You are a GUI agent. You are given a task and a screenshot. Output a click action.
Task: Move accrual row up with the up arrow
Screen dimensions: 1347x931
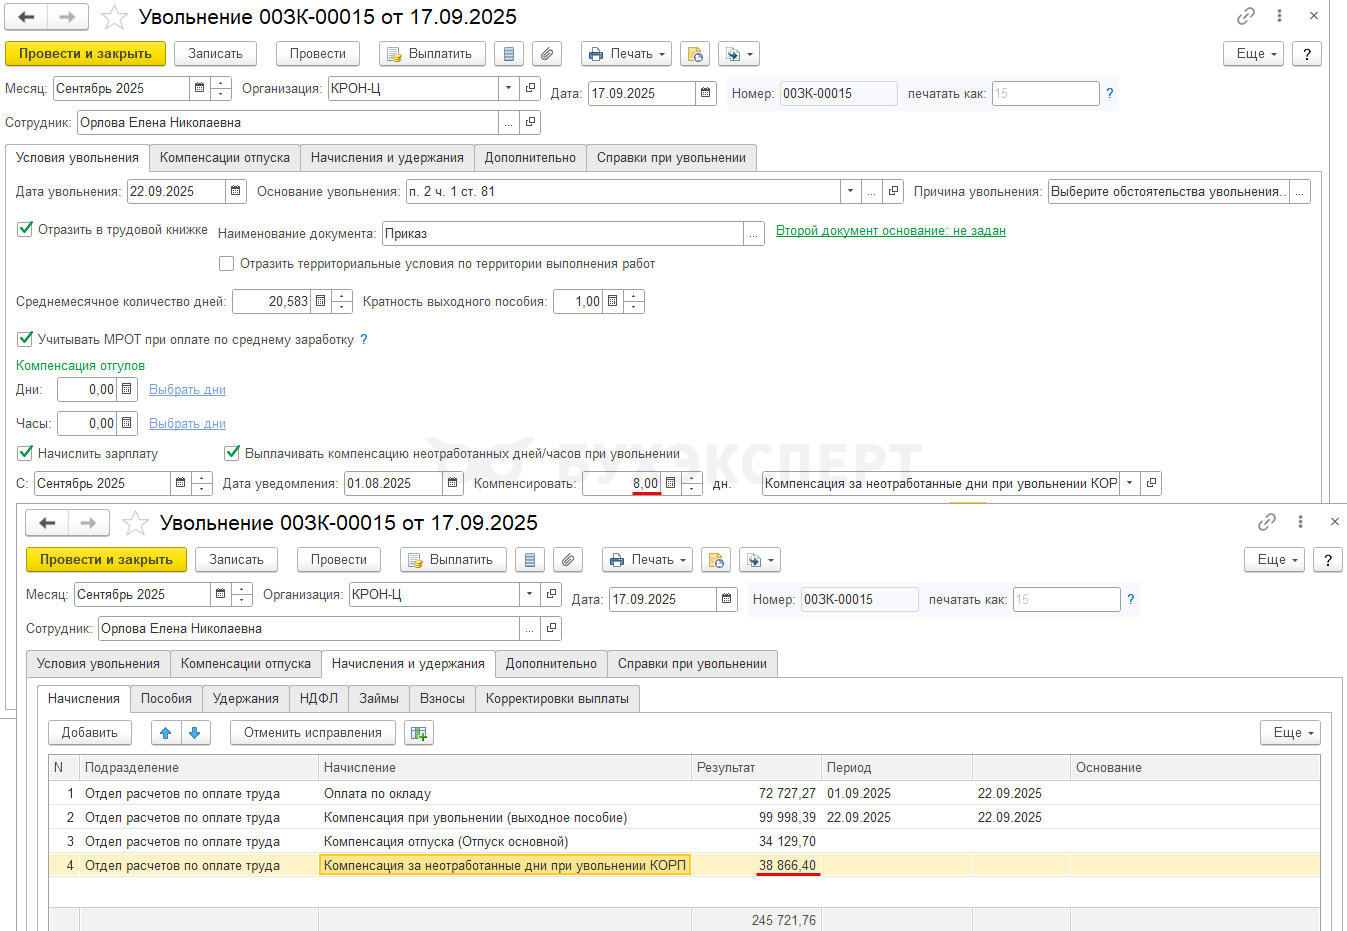pos(166,733)
